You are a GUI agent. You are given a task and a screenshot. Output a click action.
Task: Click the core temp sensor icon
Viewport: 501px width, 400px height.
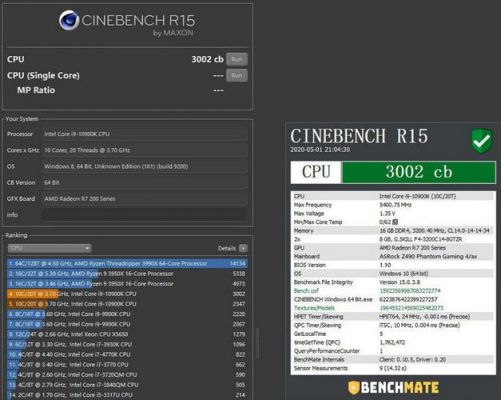395,222
